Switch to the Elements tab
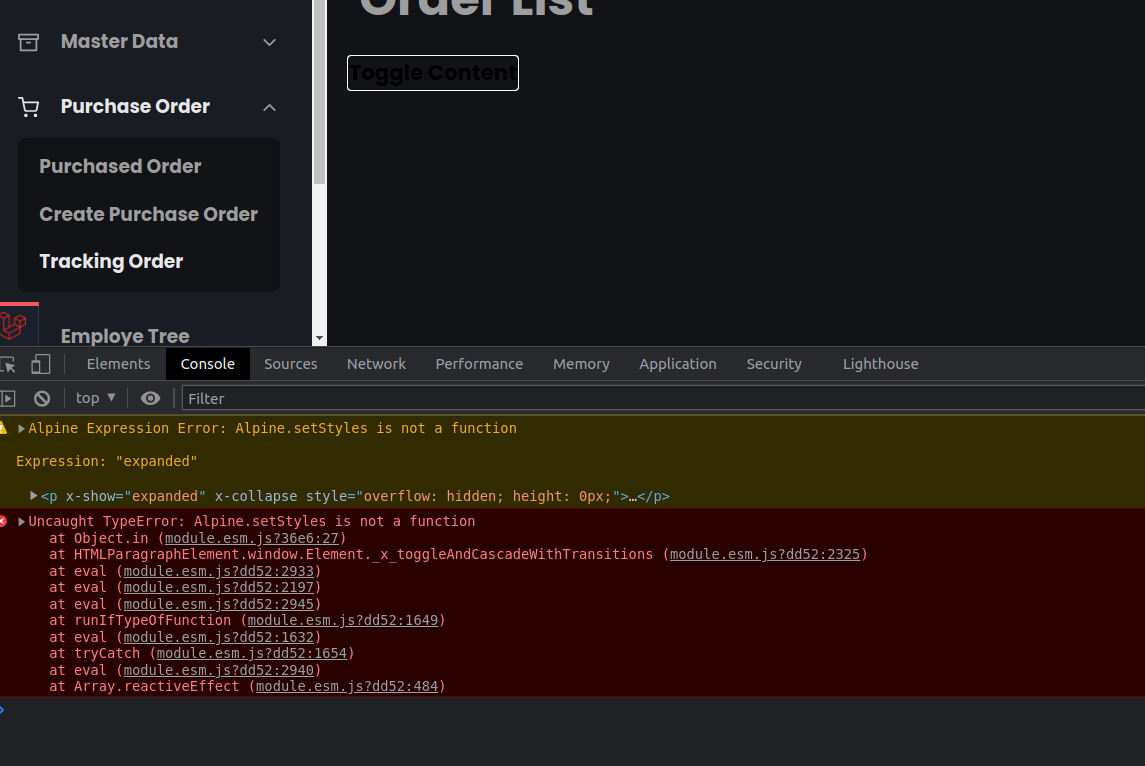1145x766 pixels. (x=118, y=364)
